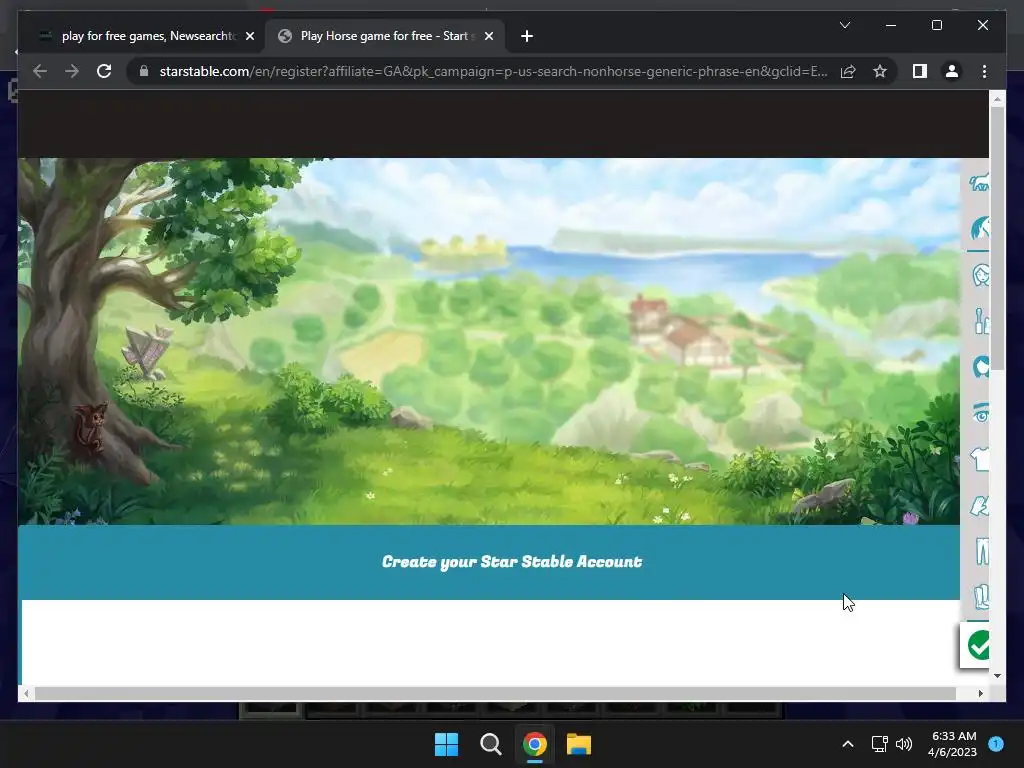
Task: Click 'Create your Star Stable Account' heading
Action: (512, 562)
